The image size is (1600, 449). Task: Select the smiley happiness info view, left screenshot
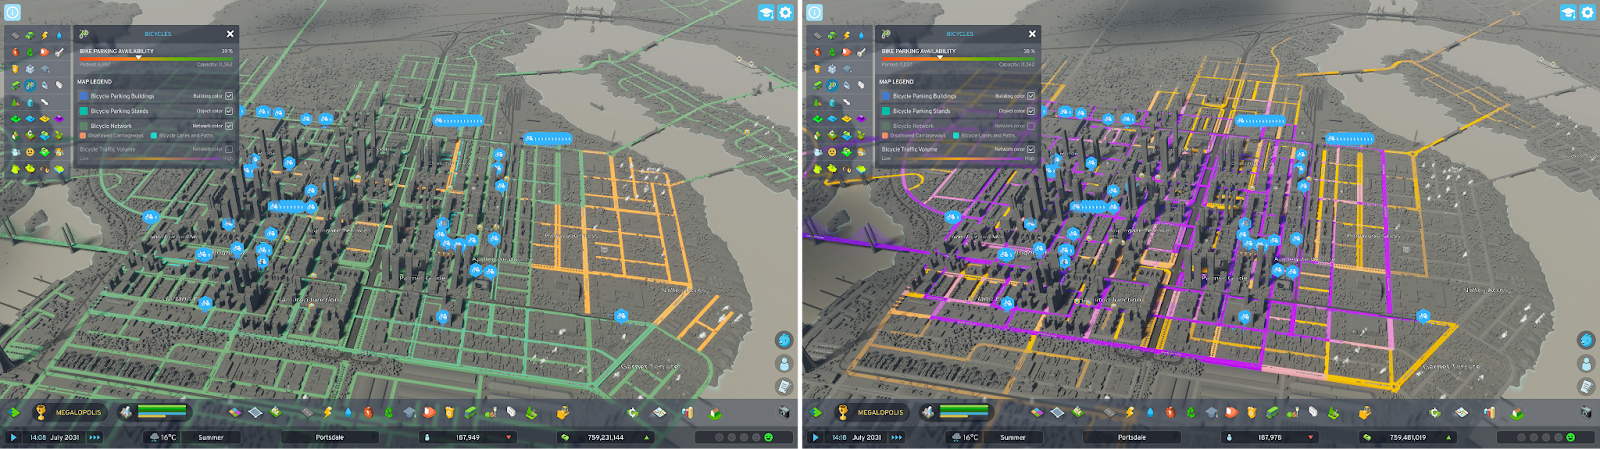click(29, 152)
